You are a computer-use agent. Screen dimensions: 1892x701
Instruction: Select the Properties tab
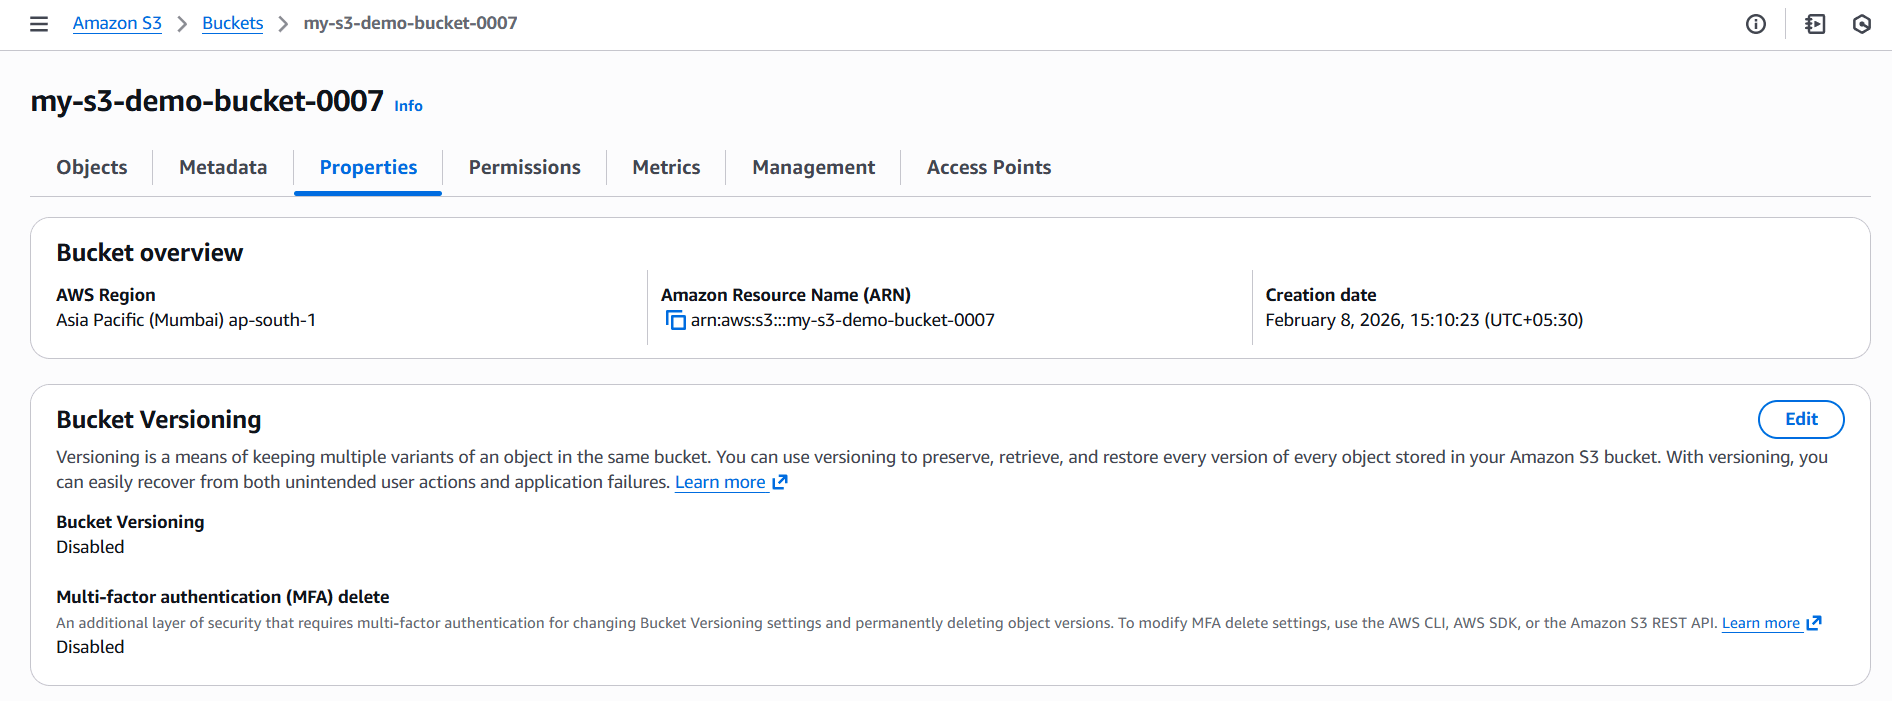click(368, 167)
